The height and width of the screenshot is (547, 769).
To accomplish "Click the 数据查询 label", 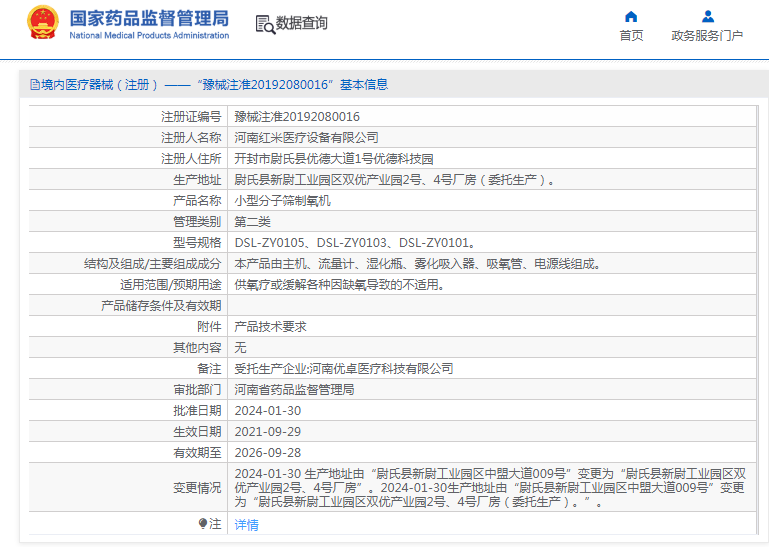I will point(302,23).
